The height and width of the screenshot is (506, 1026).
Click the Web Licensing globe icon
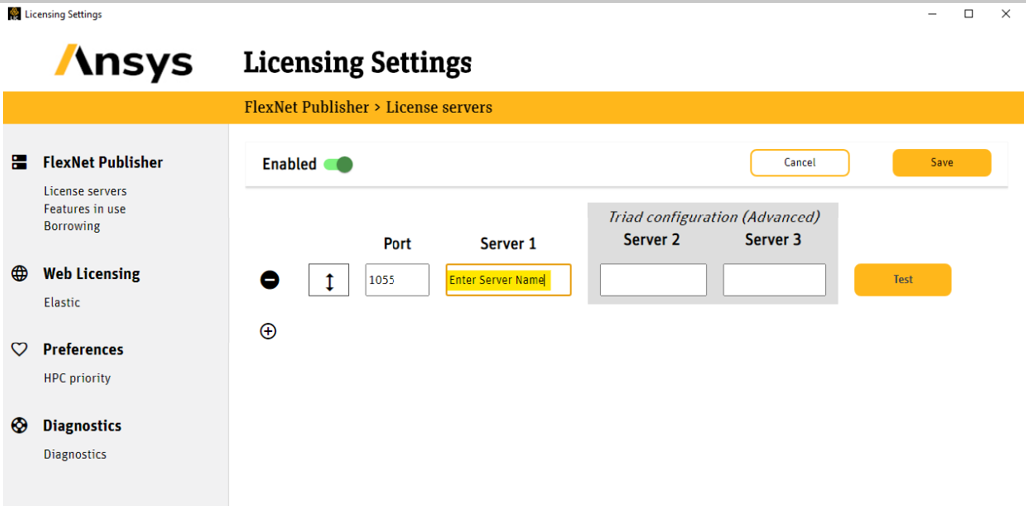click(19, 273)
